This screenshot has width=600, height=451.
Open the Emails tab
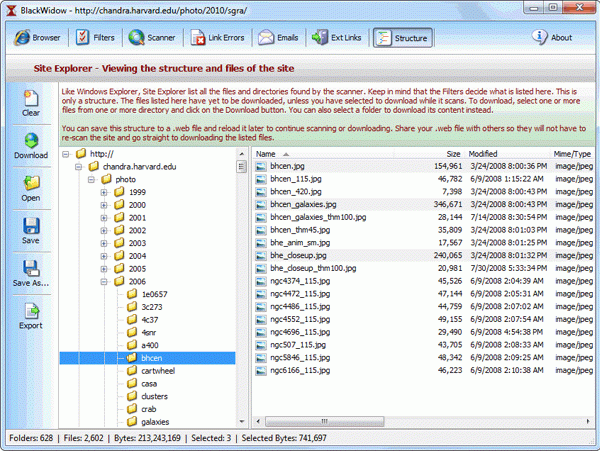coord(278,37)
